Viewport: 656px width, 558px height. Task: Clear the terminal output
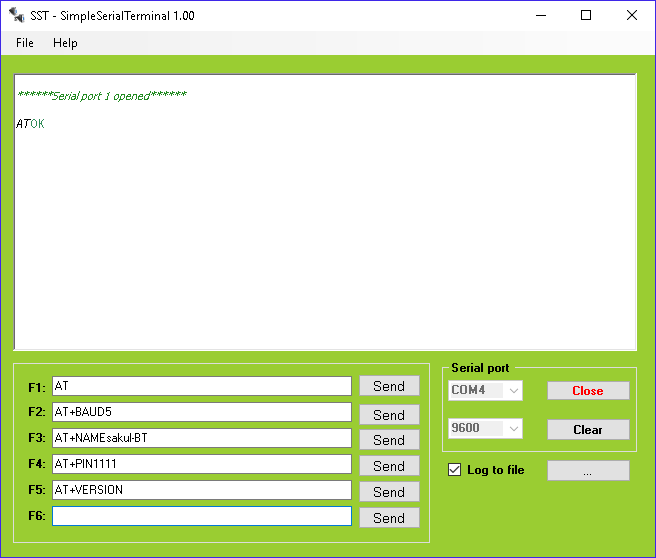tap(588, 430)
